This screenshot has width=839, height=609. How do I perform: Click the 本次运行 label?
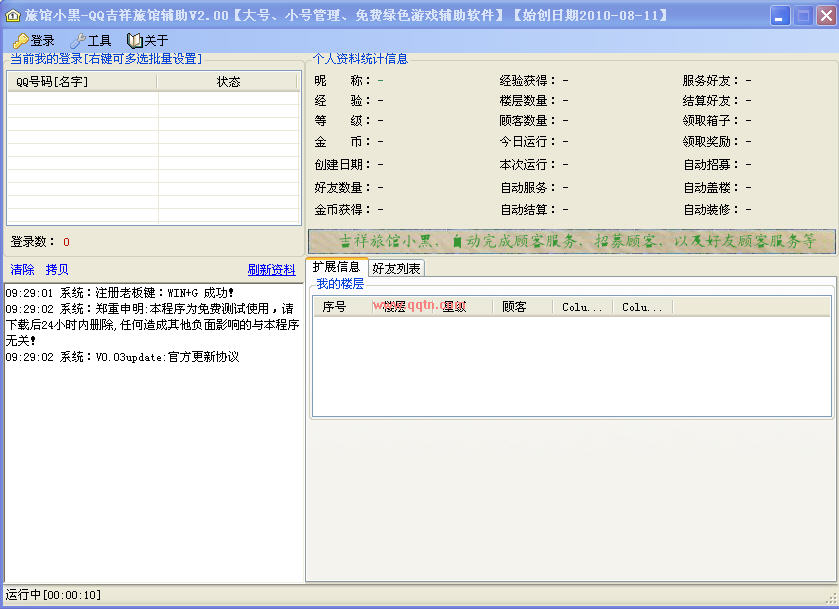tap(527, 164)
